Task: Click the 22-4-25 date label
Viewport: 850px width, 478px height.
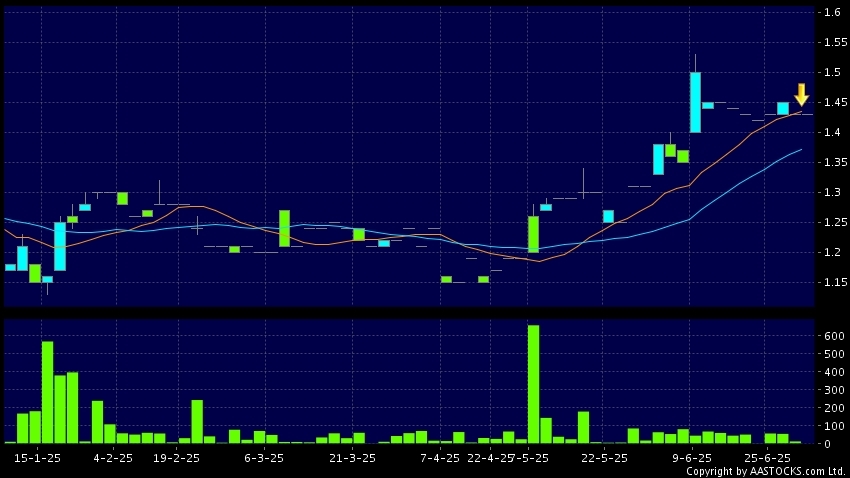Action: coord(490,458)
